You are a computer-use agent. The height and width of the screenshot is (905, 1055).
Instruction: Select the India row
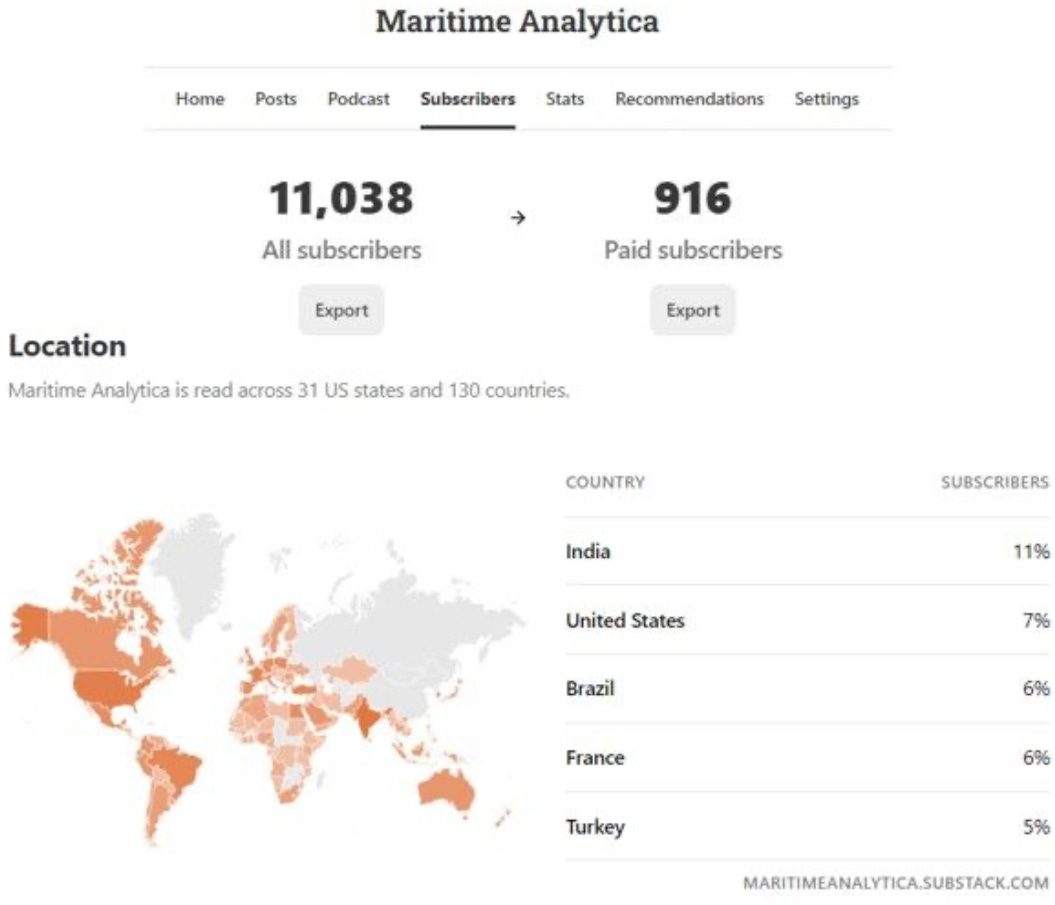coord(807,551)
